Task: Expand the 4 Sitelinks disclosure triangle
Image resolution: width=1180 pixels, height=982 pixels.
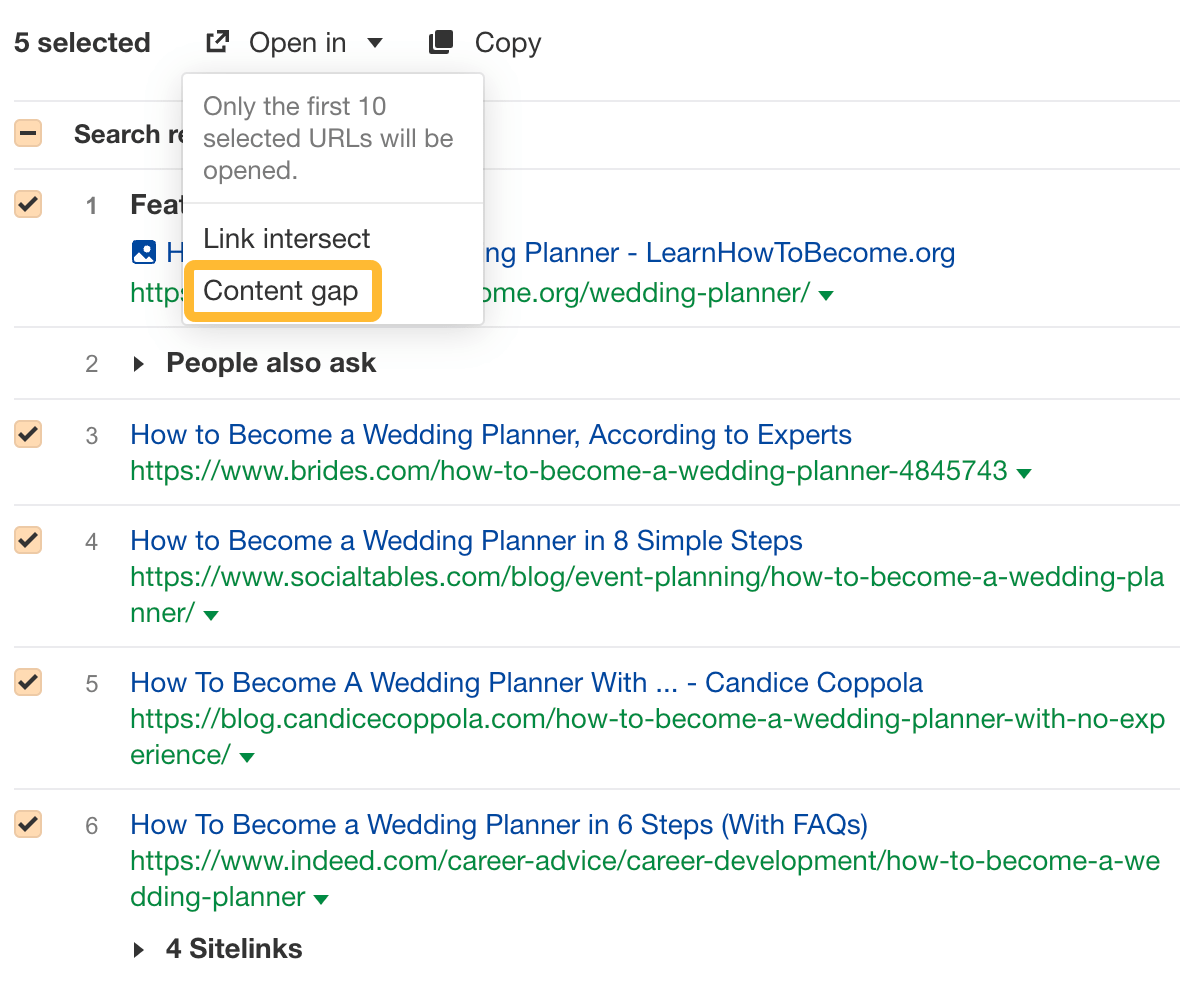Action: (x=138, y=948)
